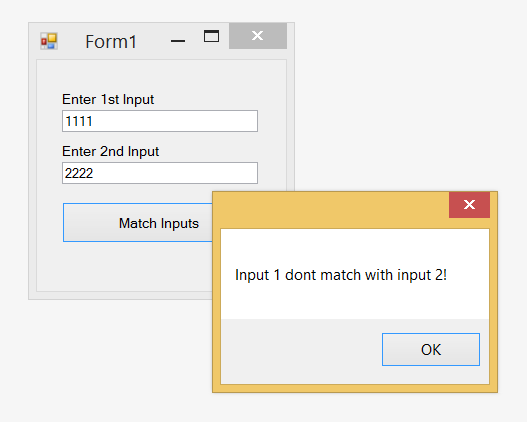
Task: Maximize the Form1 window
Action: coord(211,36)
